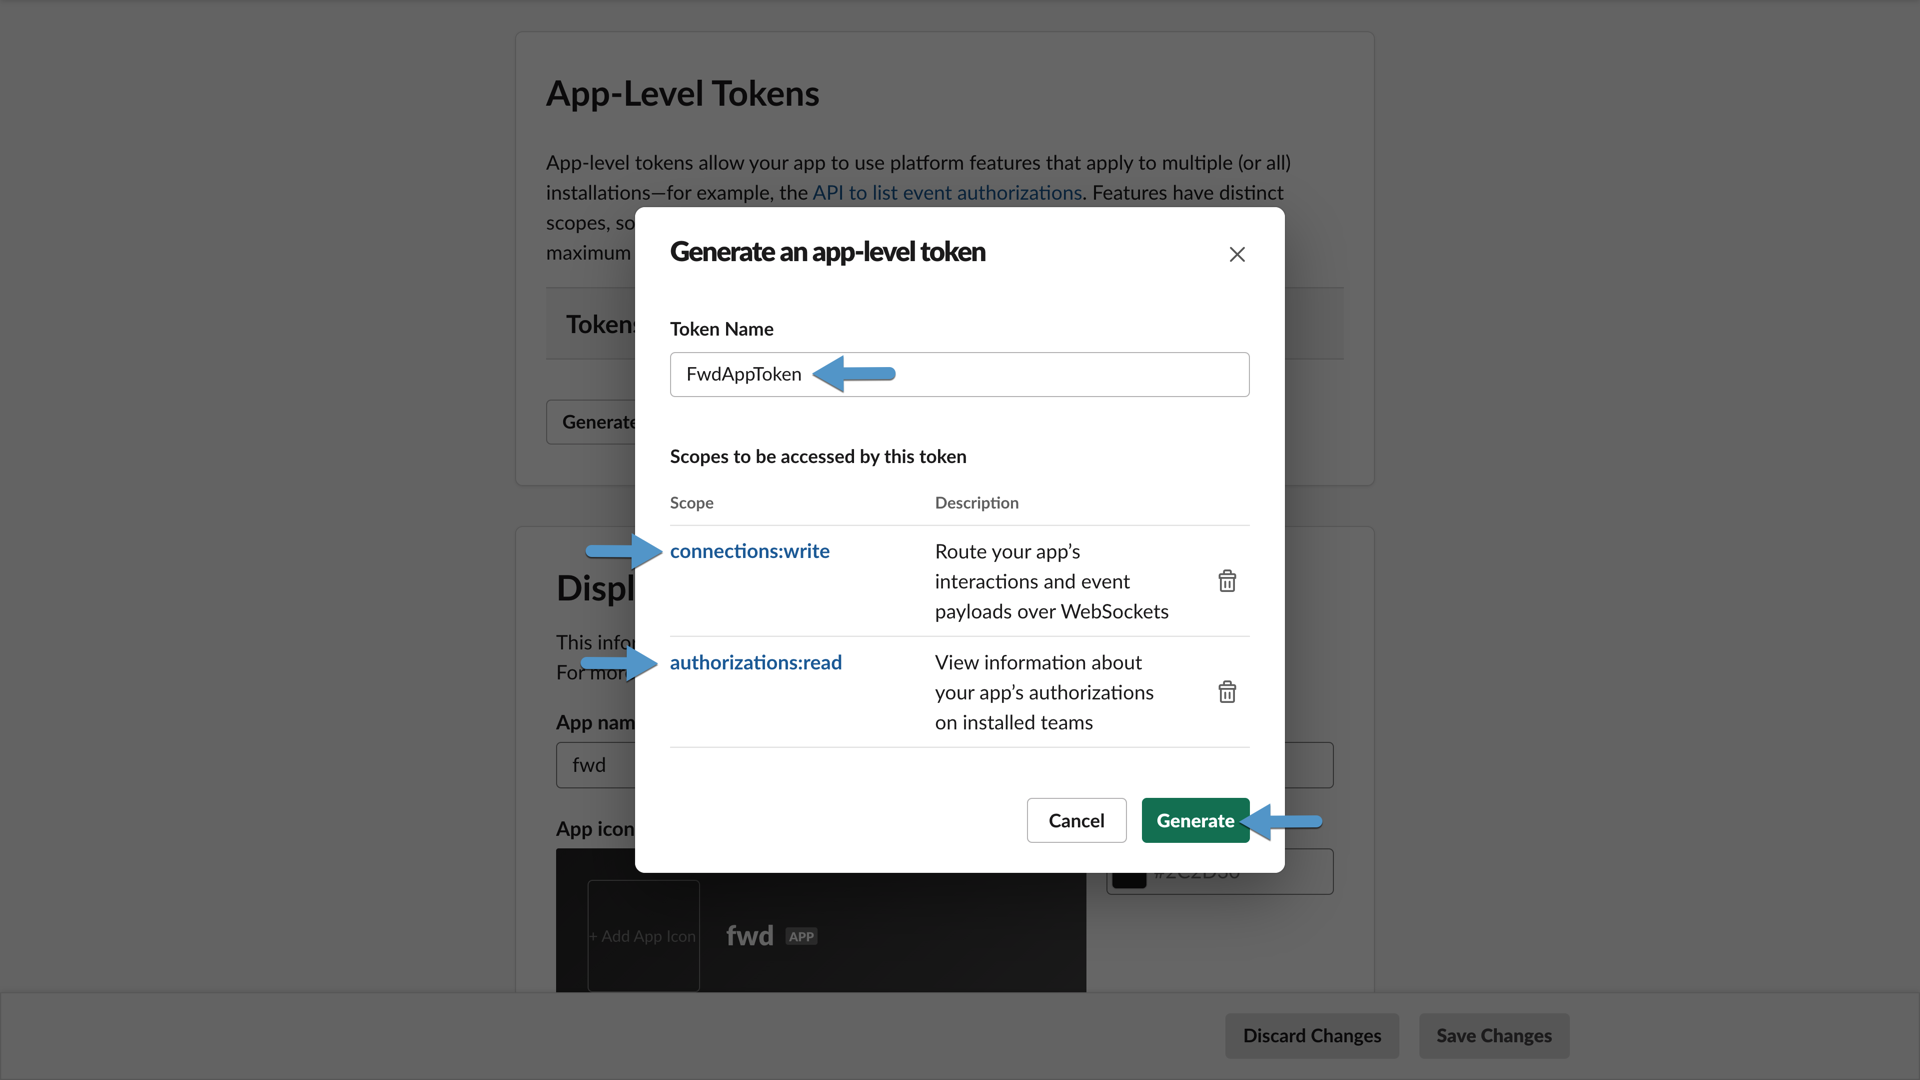This screenshot has height=1080, width=1920.
Task: Click the Add App Icon placeholder
Action: [x=642, y=935]
